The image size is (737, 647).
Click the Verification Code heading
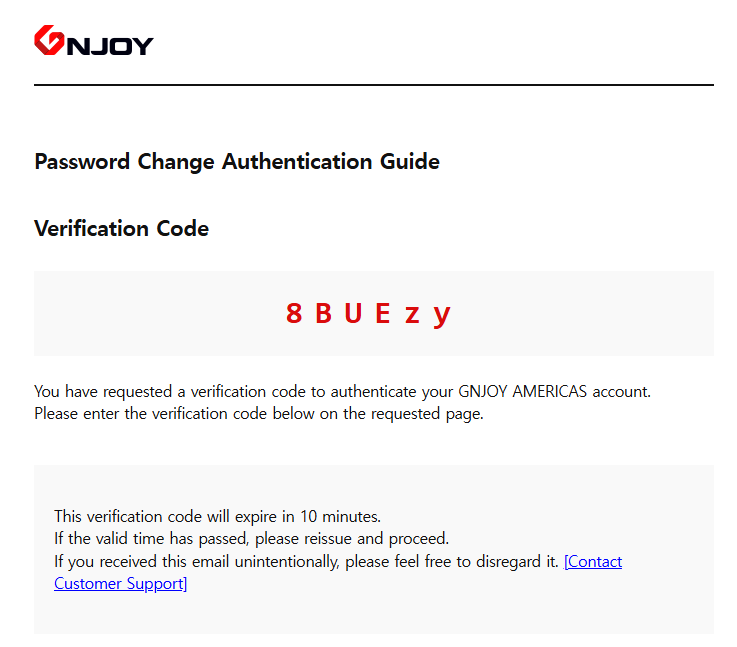click(121, 228)
